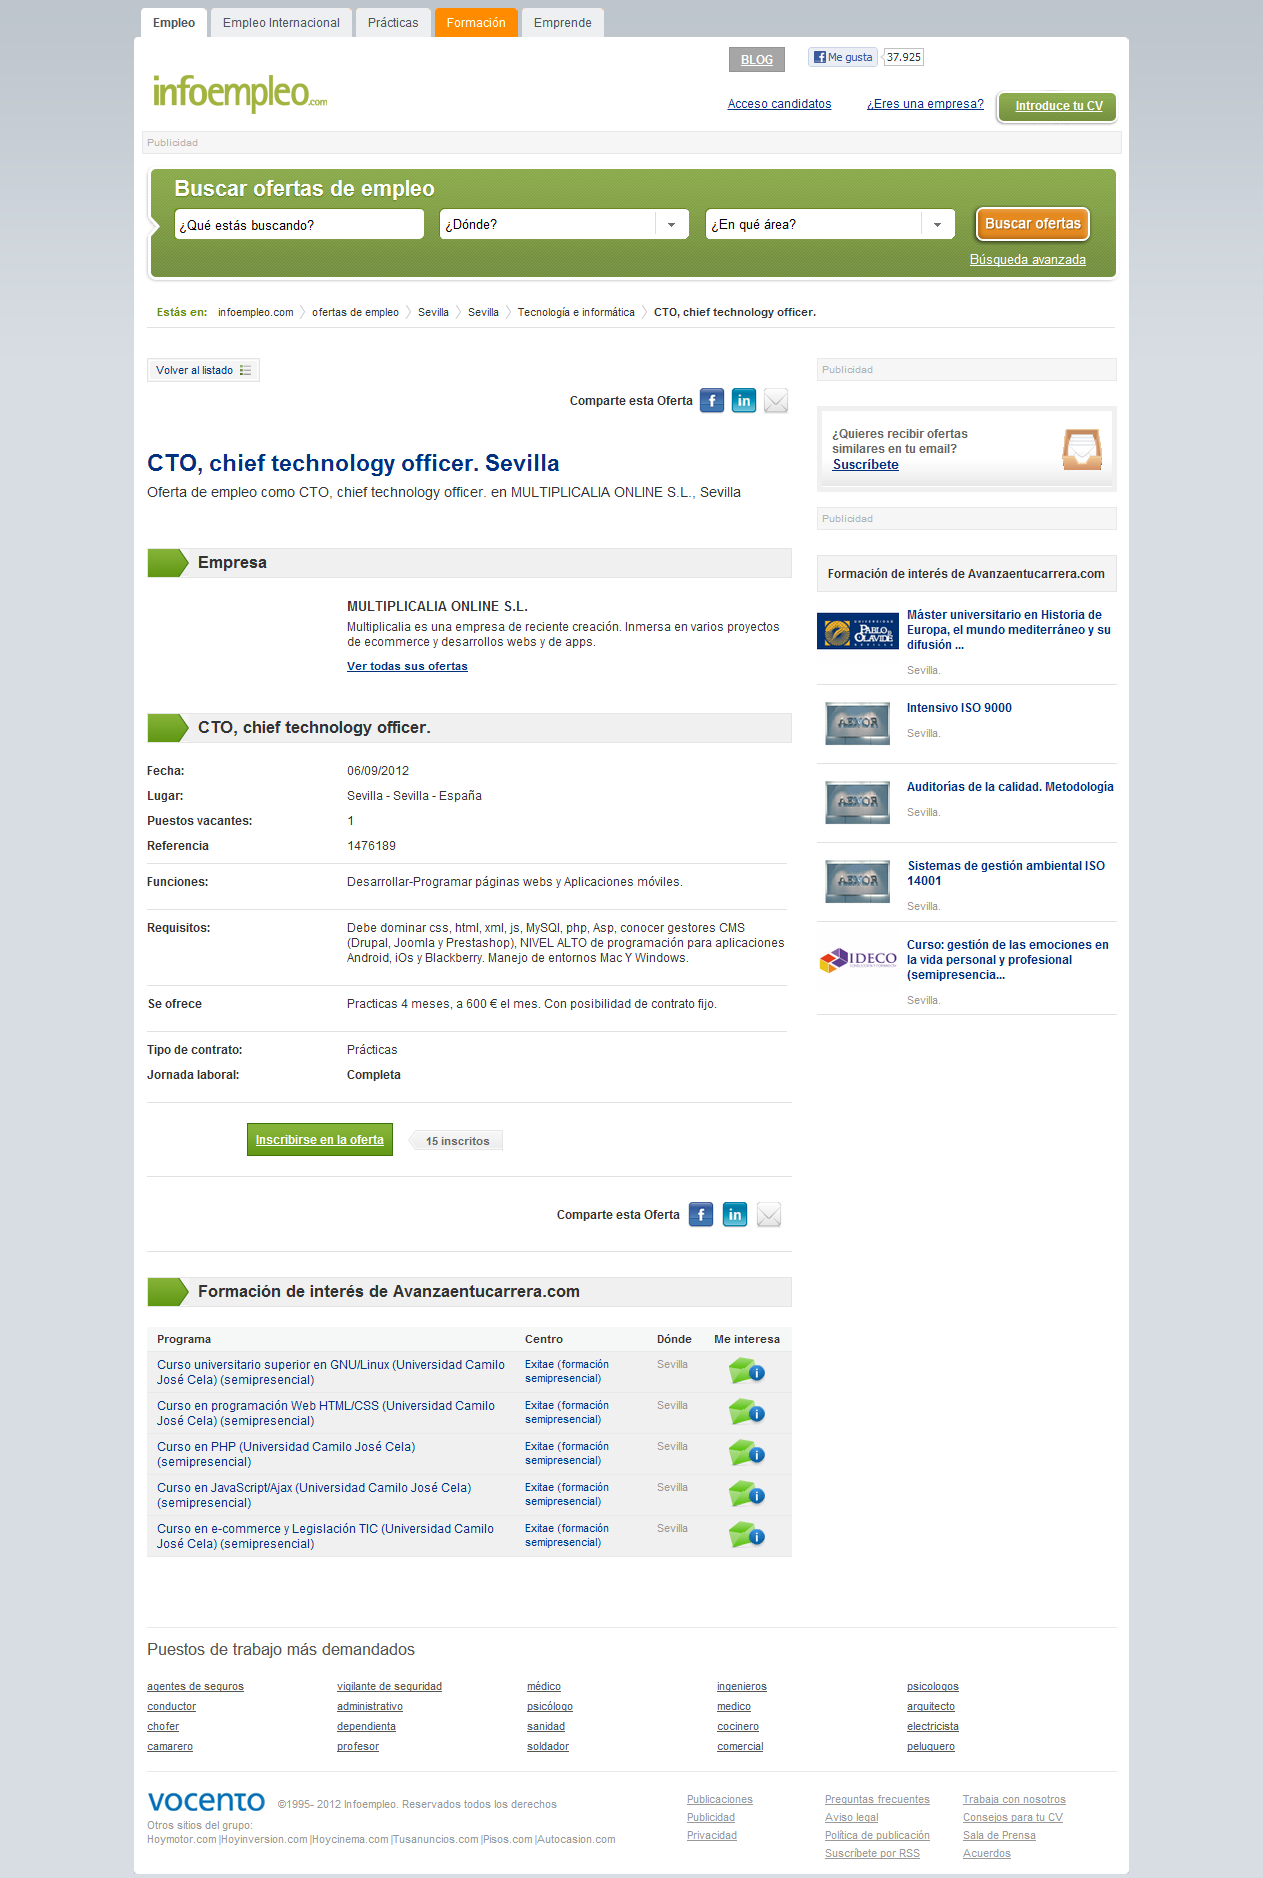Open Curso en JavaScript/Ajax program link

tap(314, 1495)
